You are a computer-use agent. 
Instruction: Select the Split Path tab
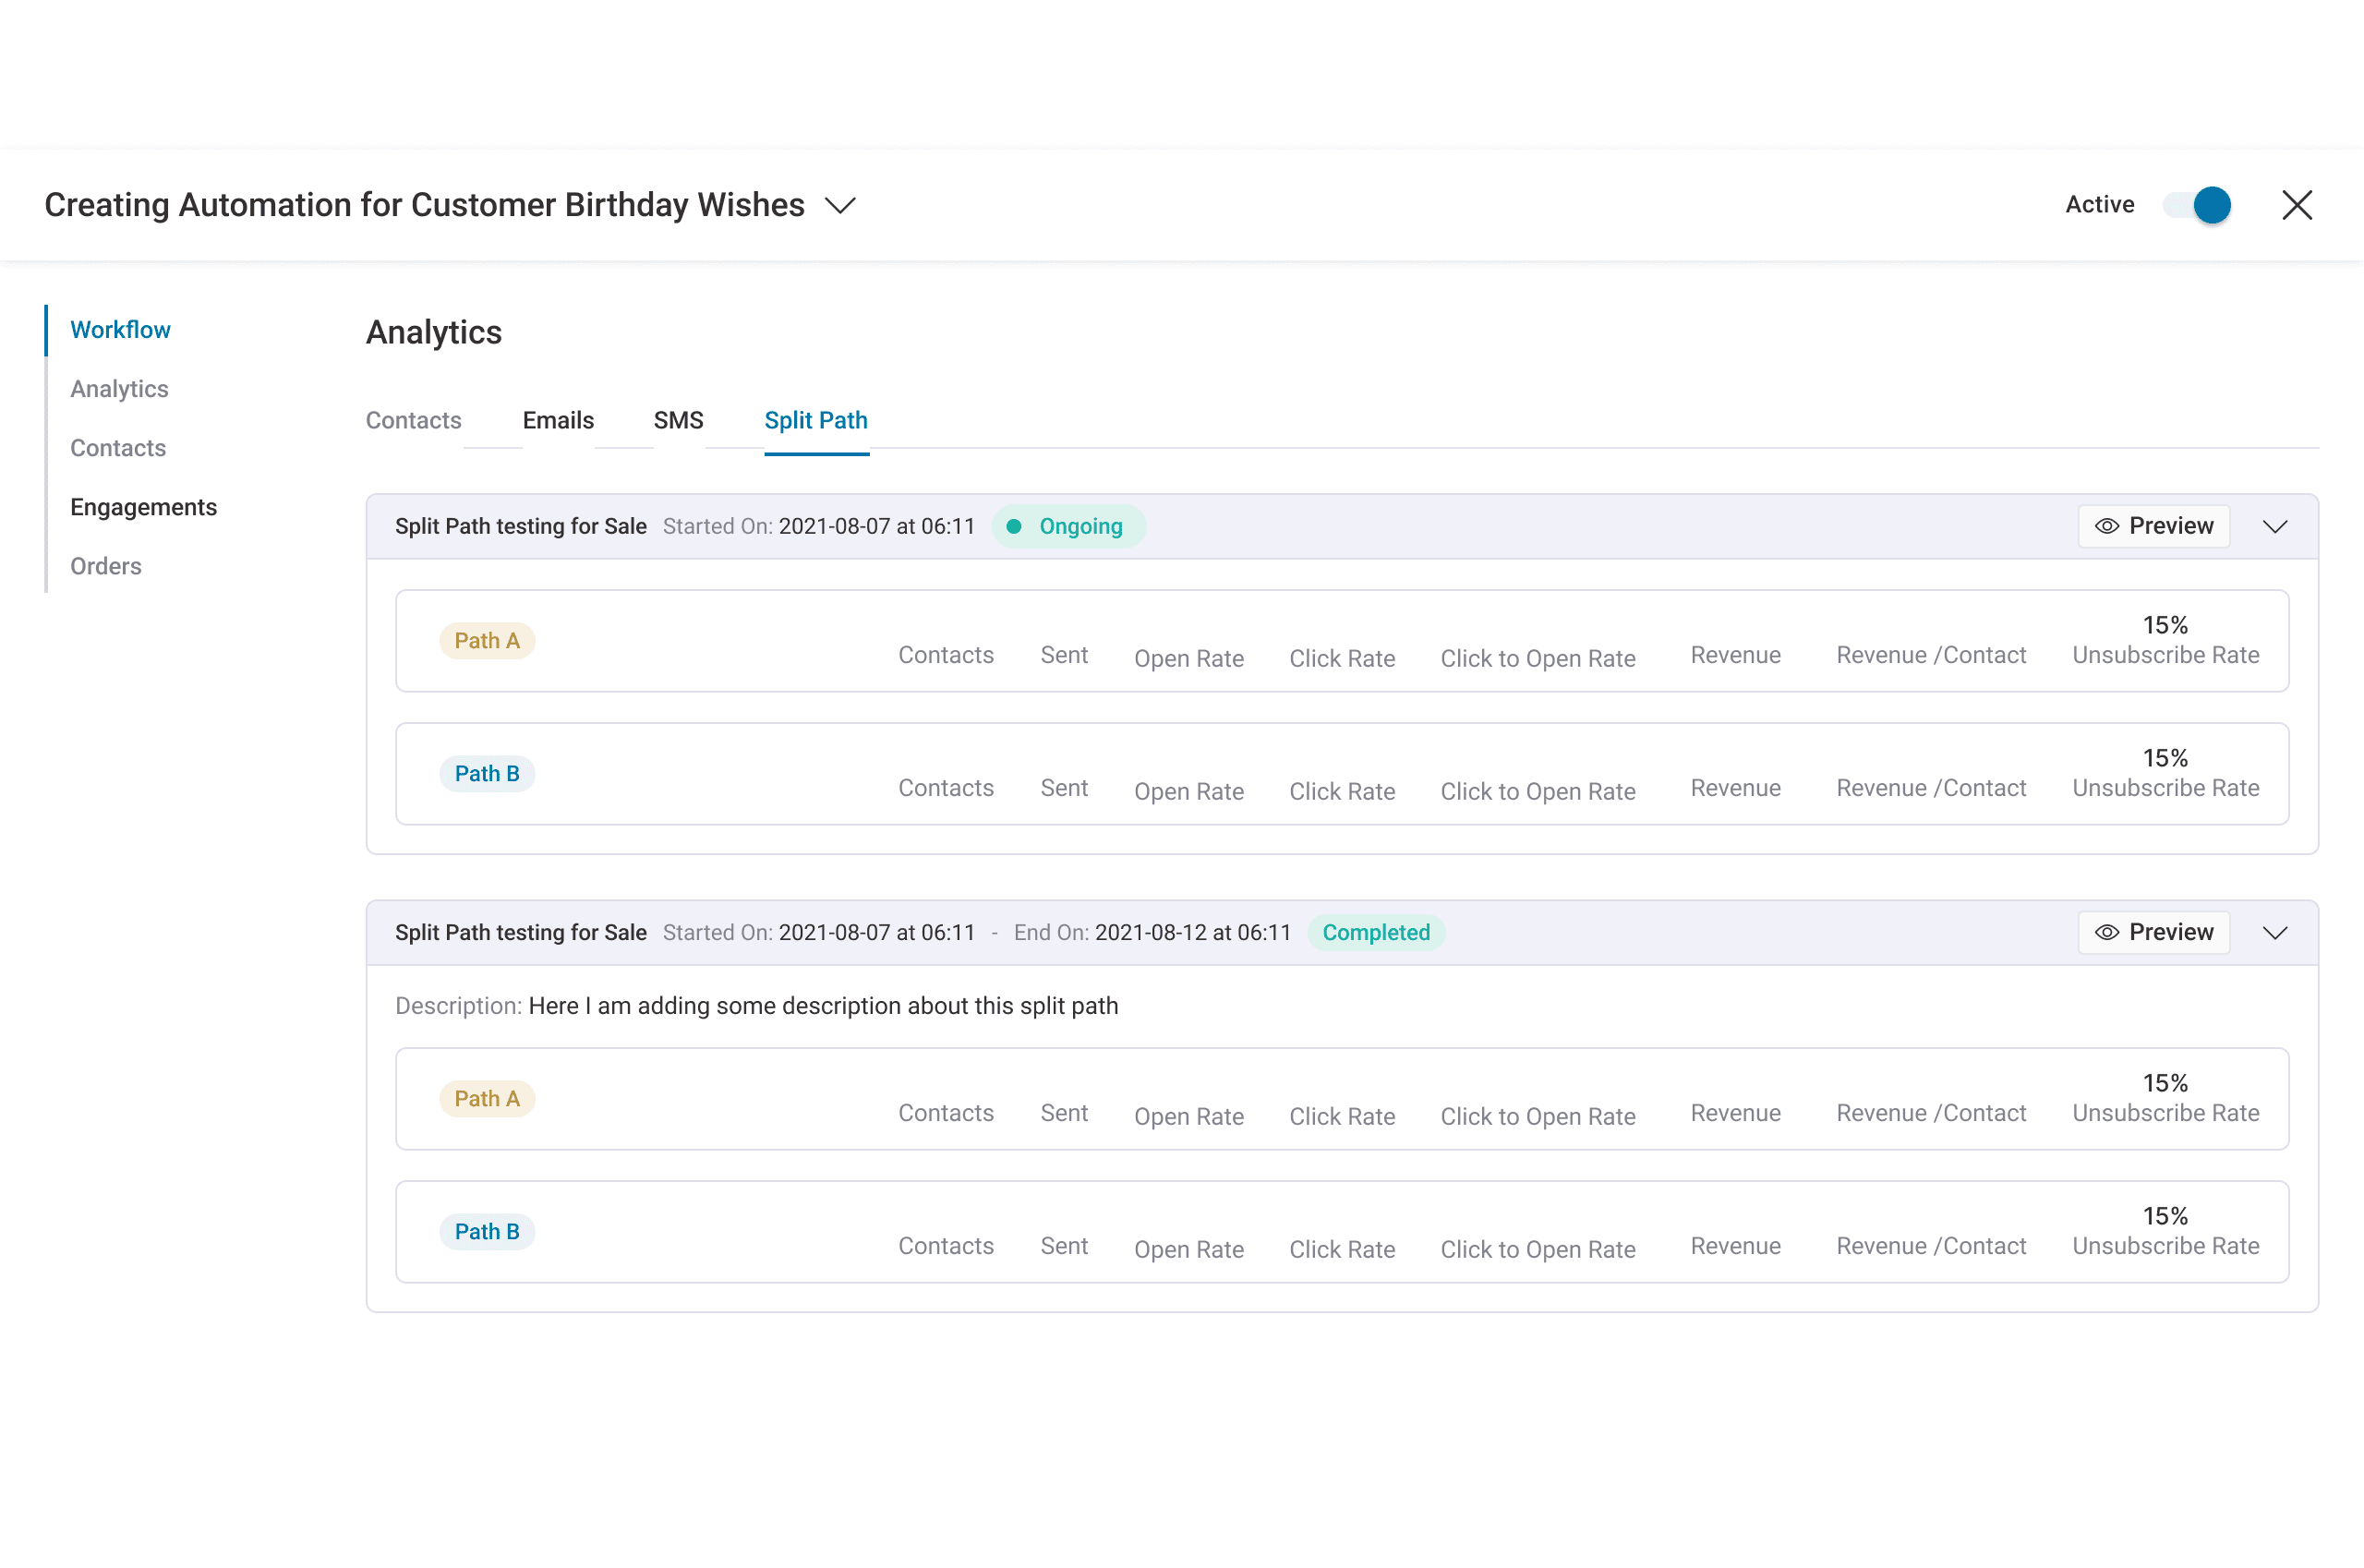click(x=815, y=420)
